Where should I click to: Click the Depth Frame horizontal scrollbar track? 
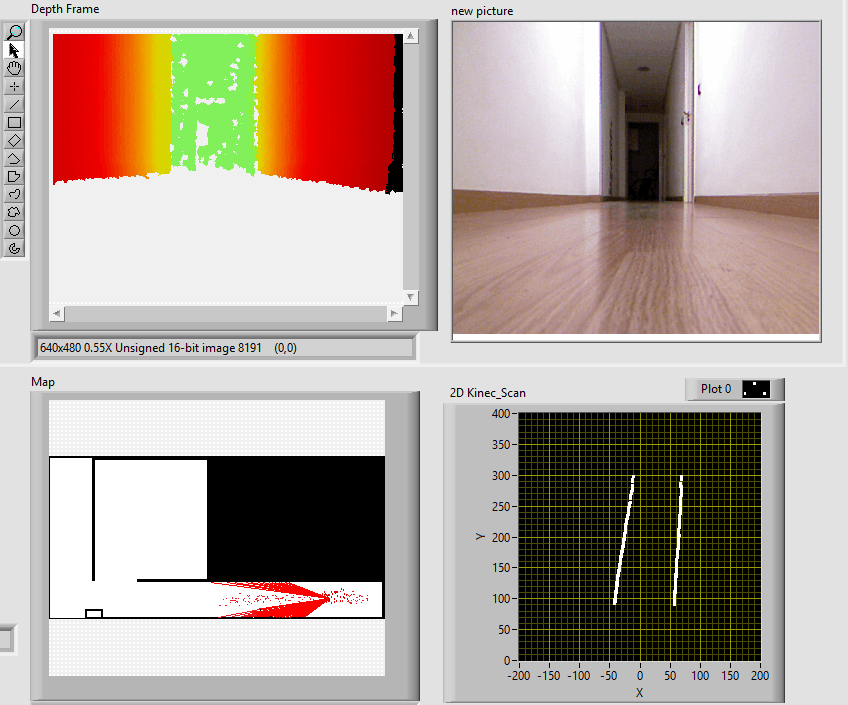(226, 313)
